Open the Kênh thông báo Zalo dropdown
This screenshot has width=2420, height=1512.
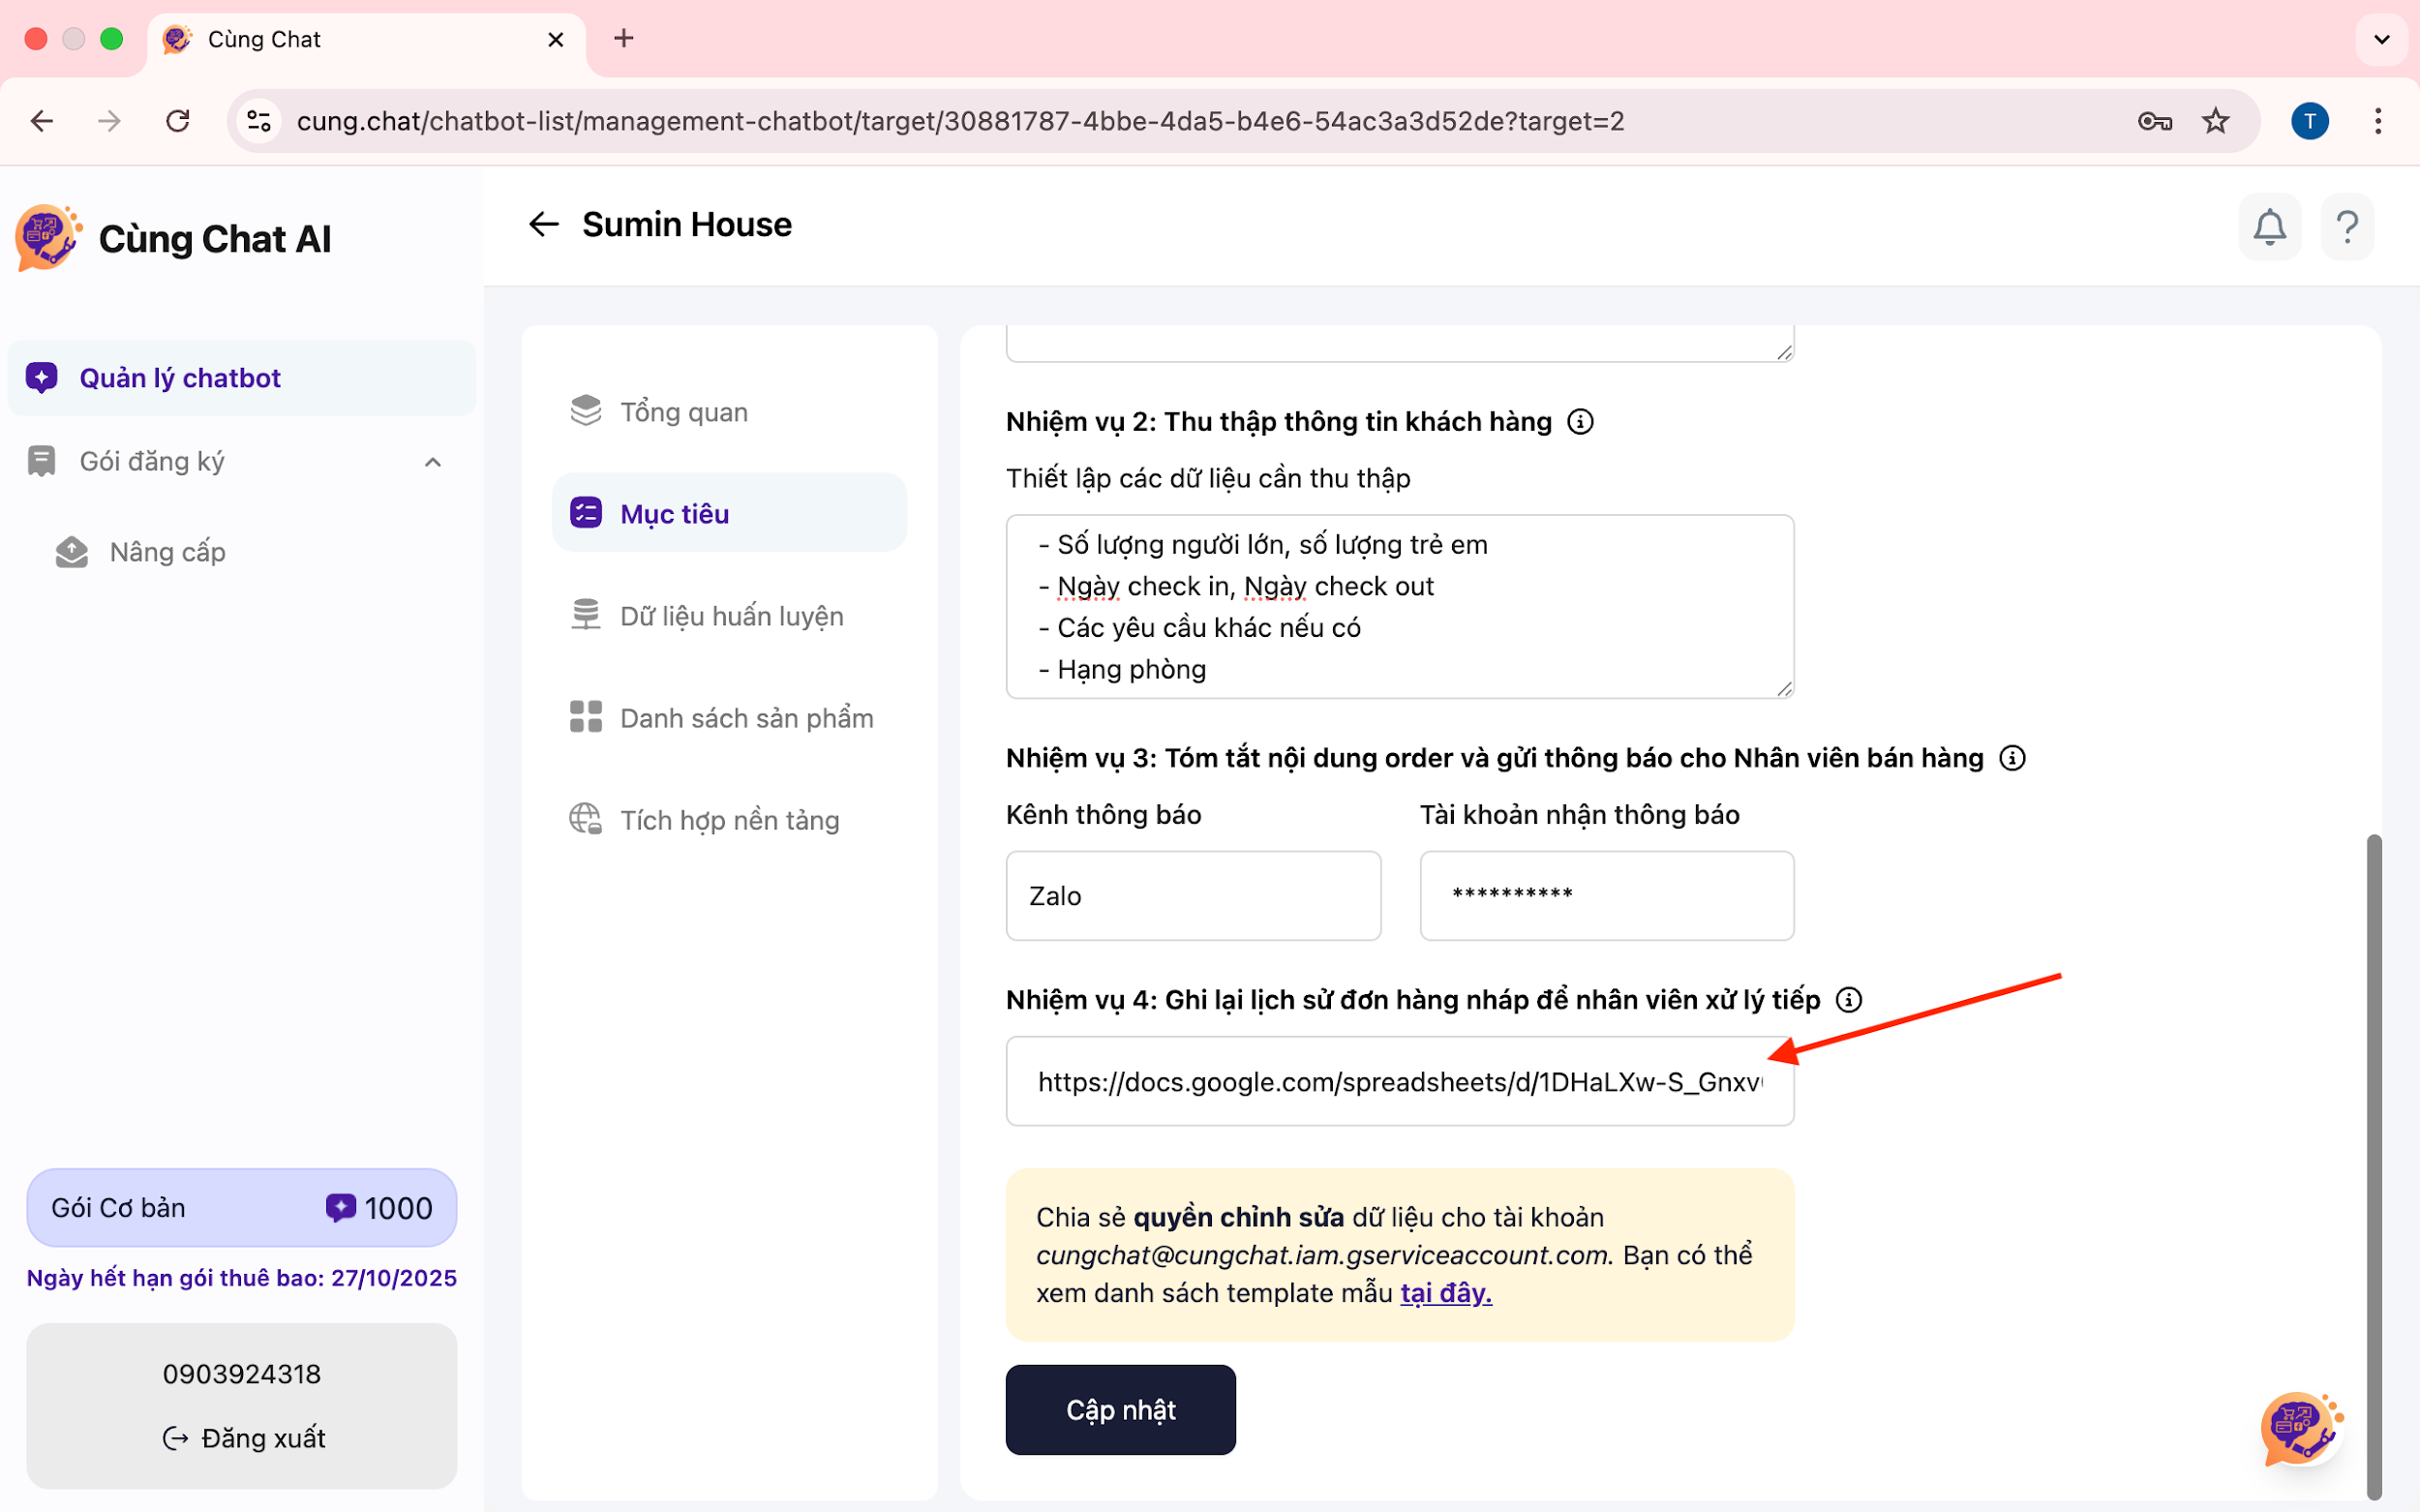1192,896
